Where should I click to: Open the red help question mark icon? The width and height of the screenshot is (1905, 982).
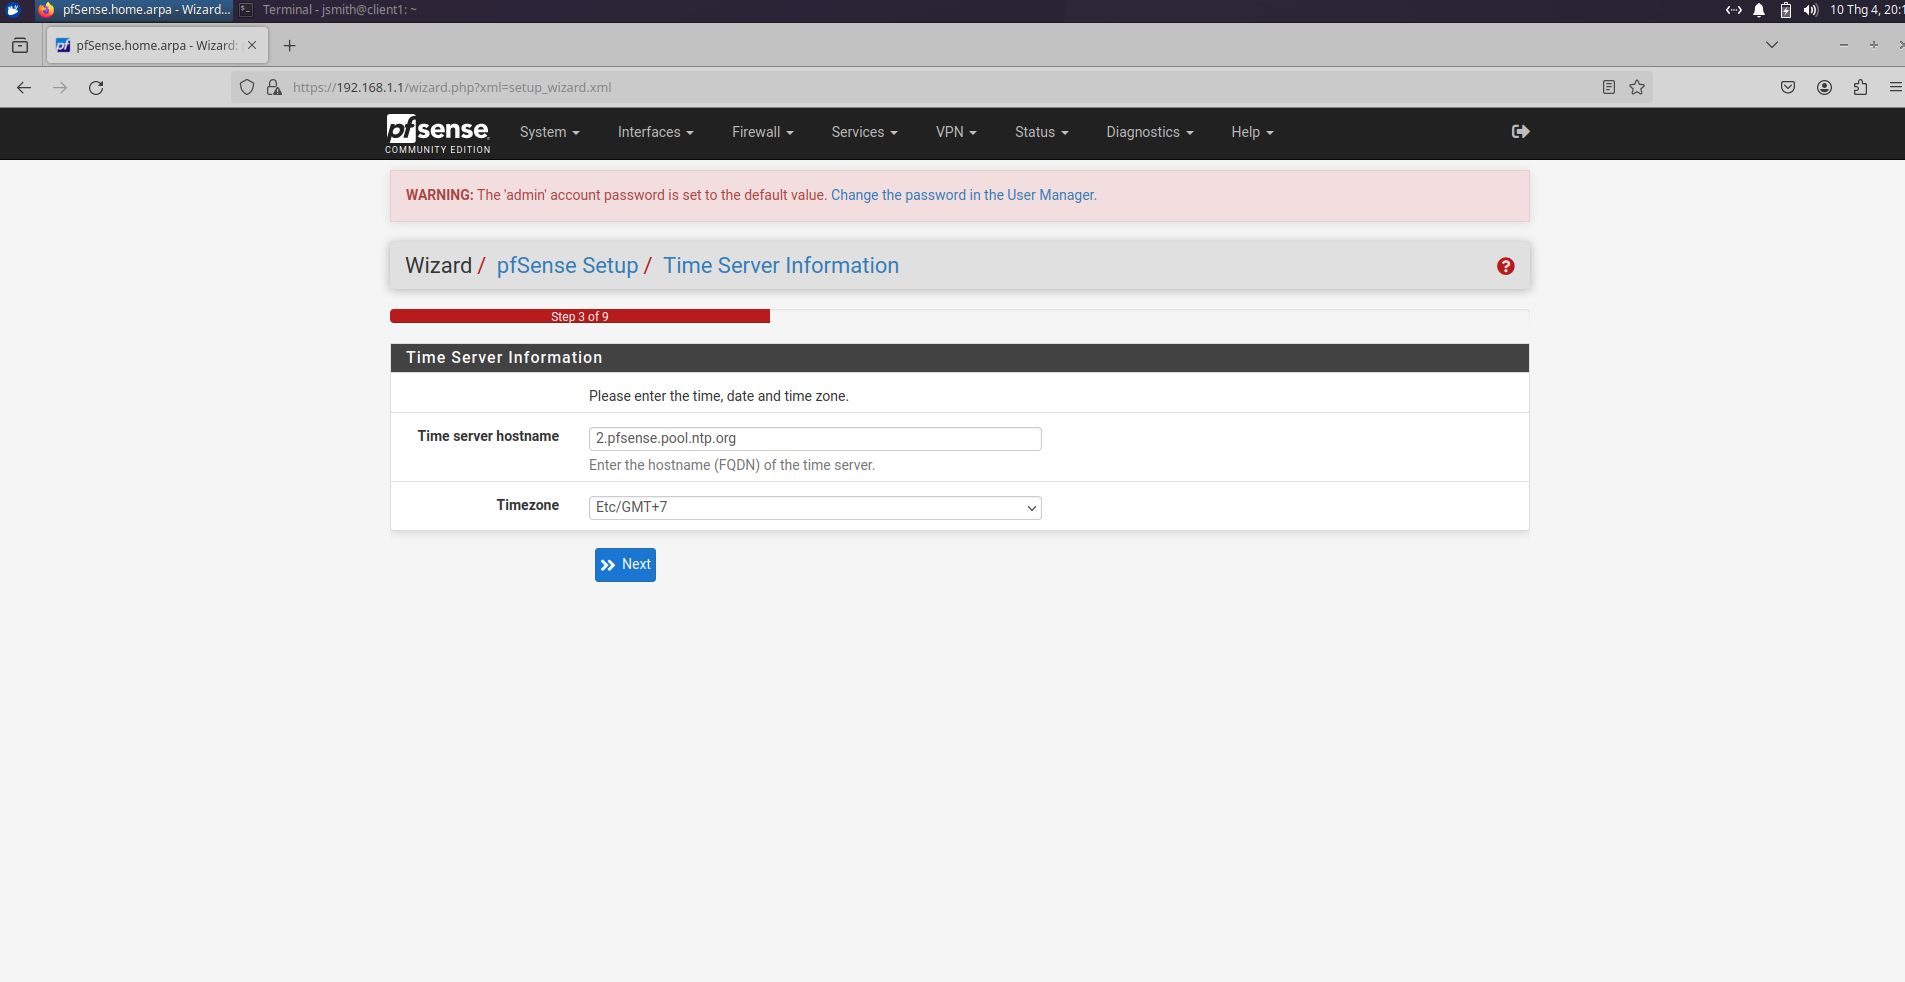[x=1505, y=266]
